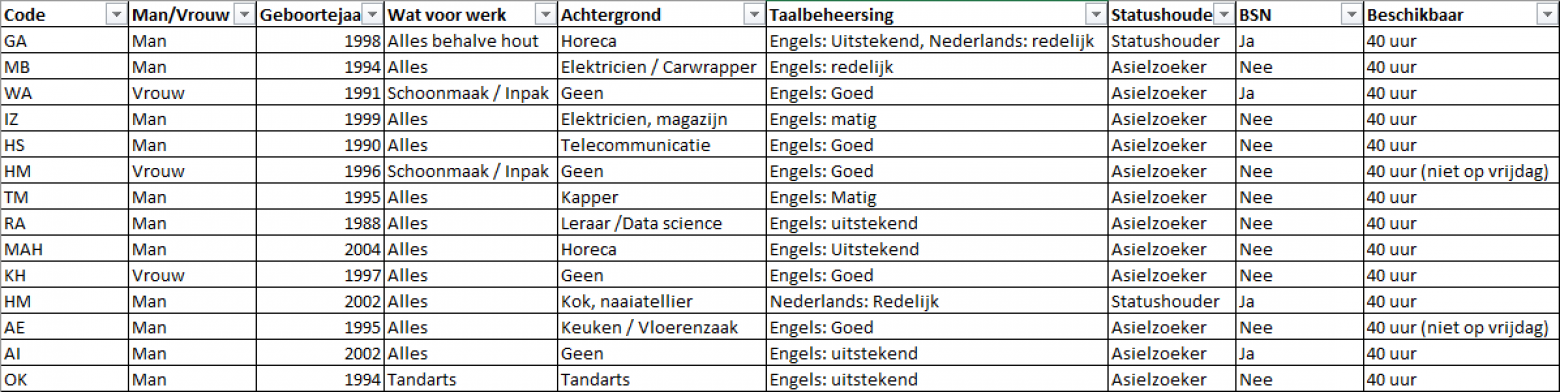1560x392 pixels.
Task: Click the Telecommunicatie cell
Action: pos(662,145)
